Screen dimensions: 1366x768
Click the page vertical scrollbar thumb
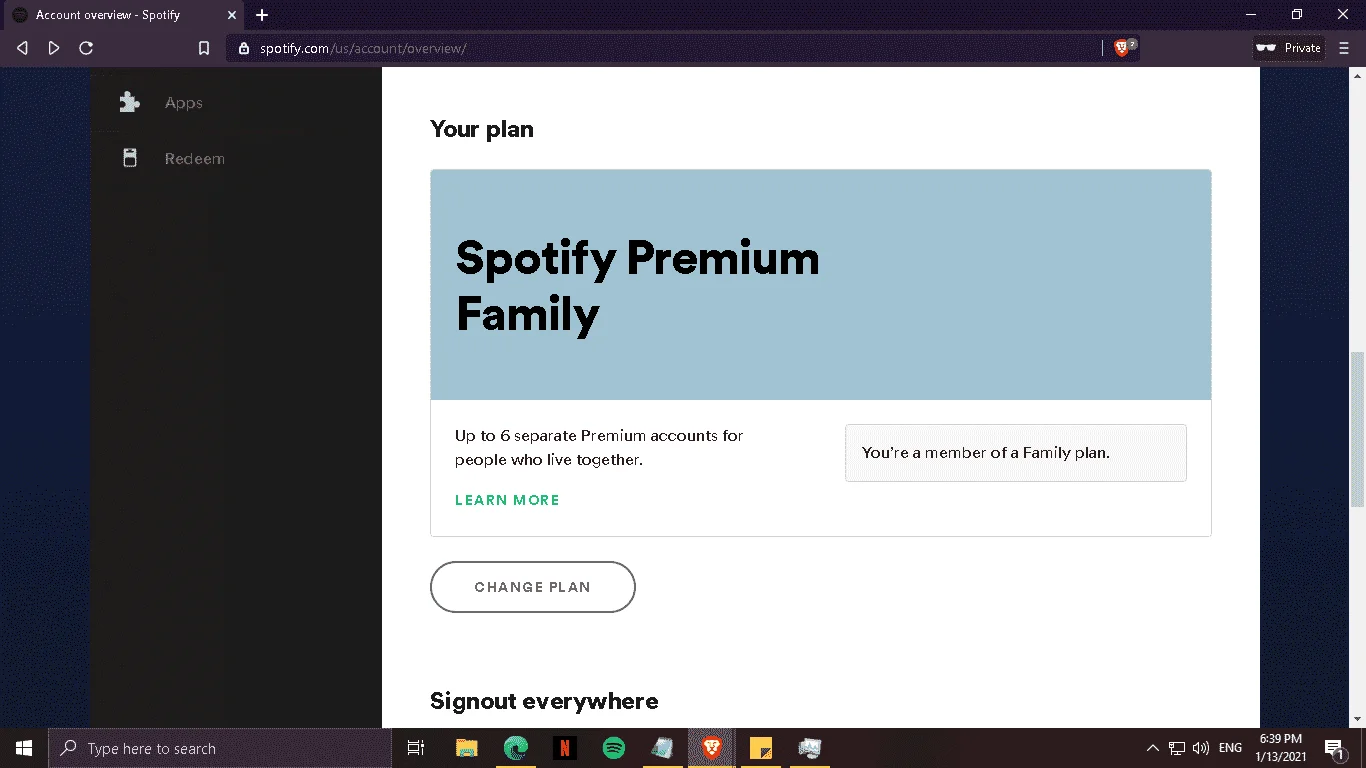(x=1358, y=430)
